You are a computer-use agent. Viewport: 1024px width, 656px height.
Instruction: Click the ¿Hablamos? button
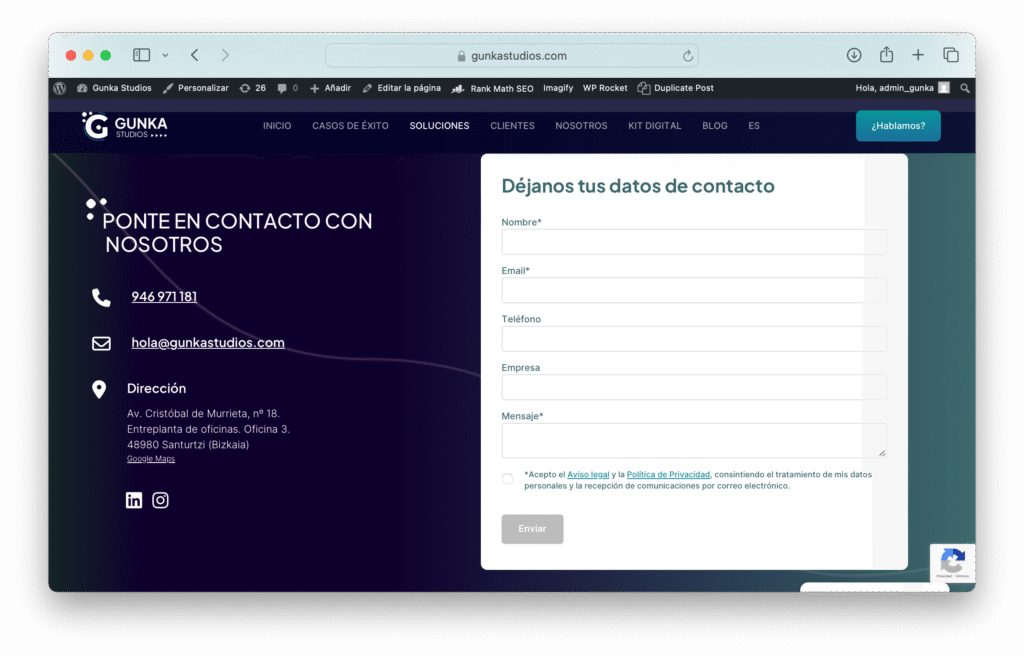[897, 126]
